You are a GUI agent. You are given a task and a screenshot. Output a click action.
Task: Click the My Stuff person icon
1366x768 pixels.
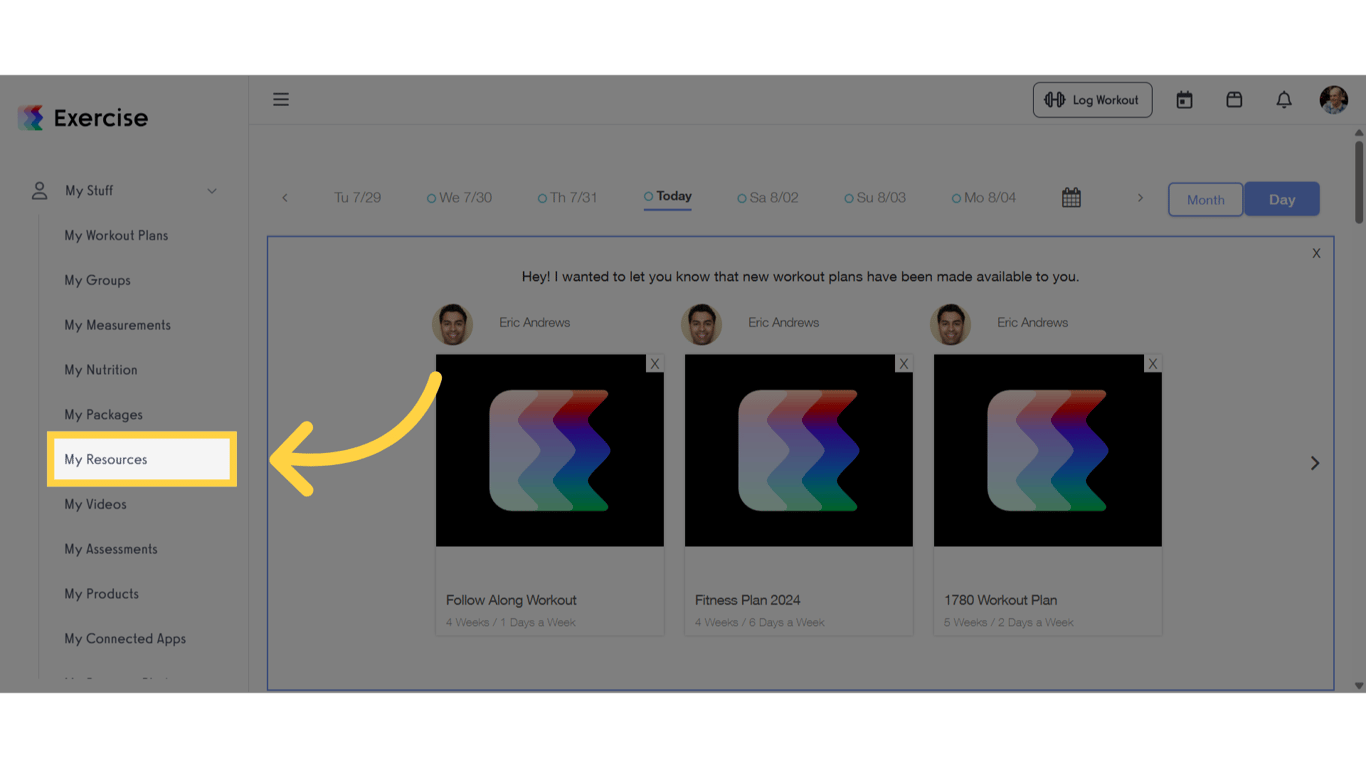40,190
